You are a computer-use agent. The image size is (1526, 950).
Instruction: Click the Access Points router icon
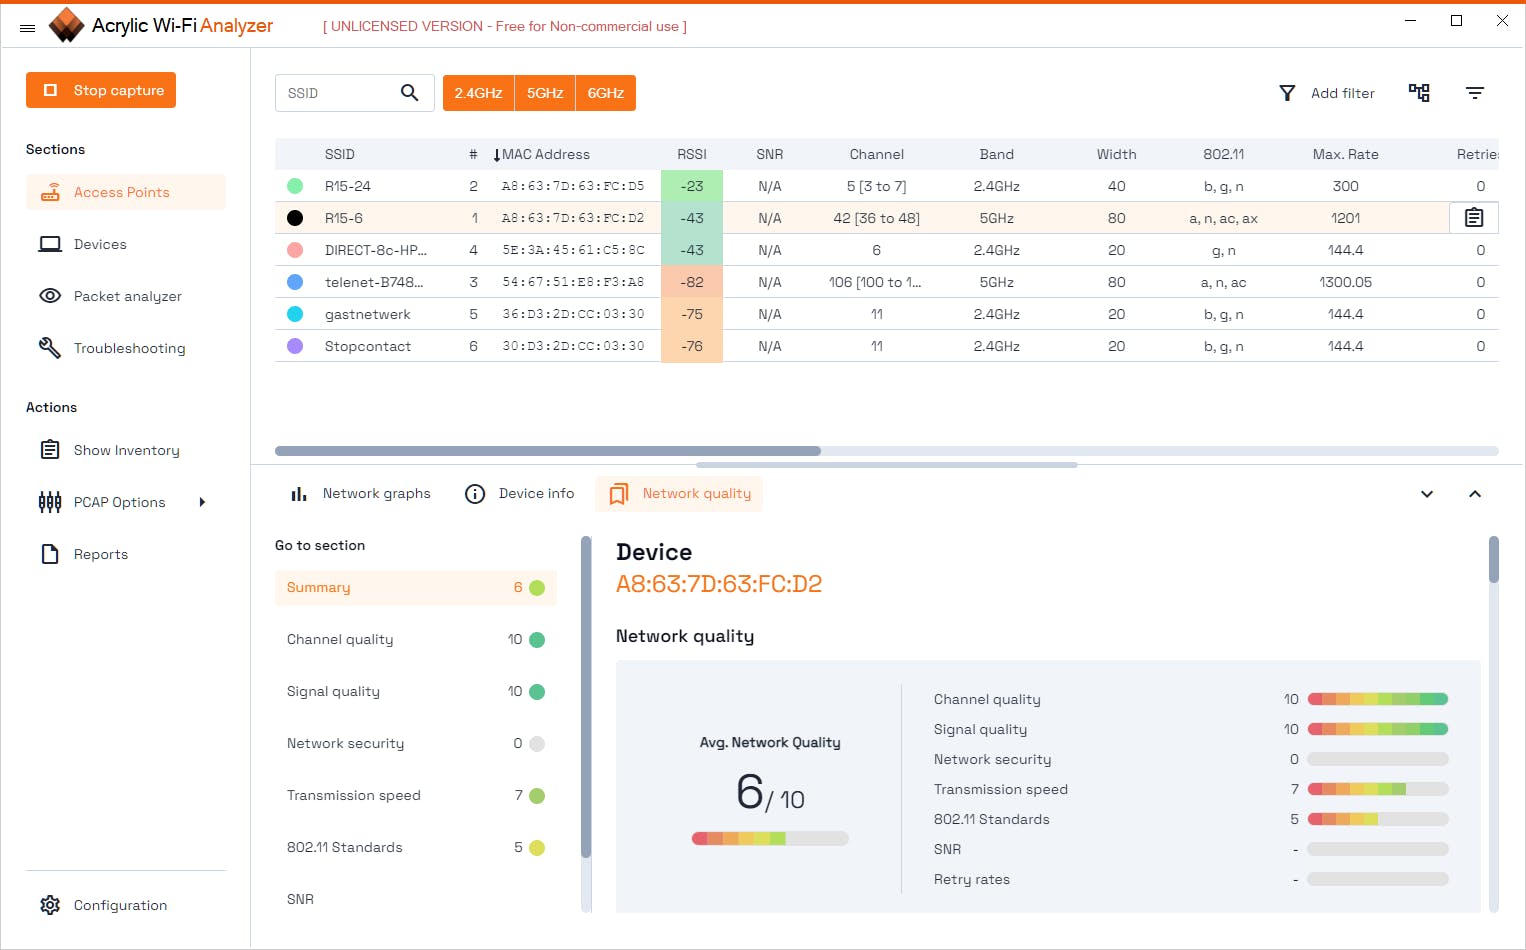tap(50, 192)
